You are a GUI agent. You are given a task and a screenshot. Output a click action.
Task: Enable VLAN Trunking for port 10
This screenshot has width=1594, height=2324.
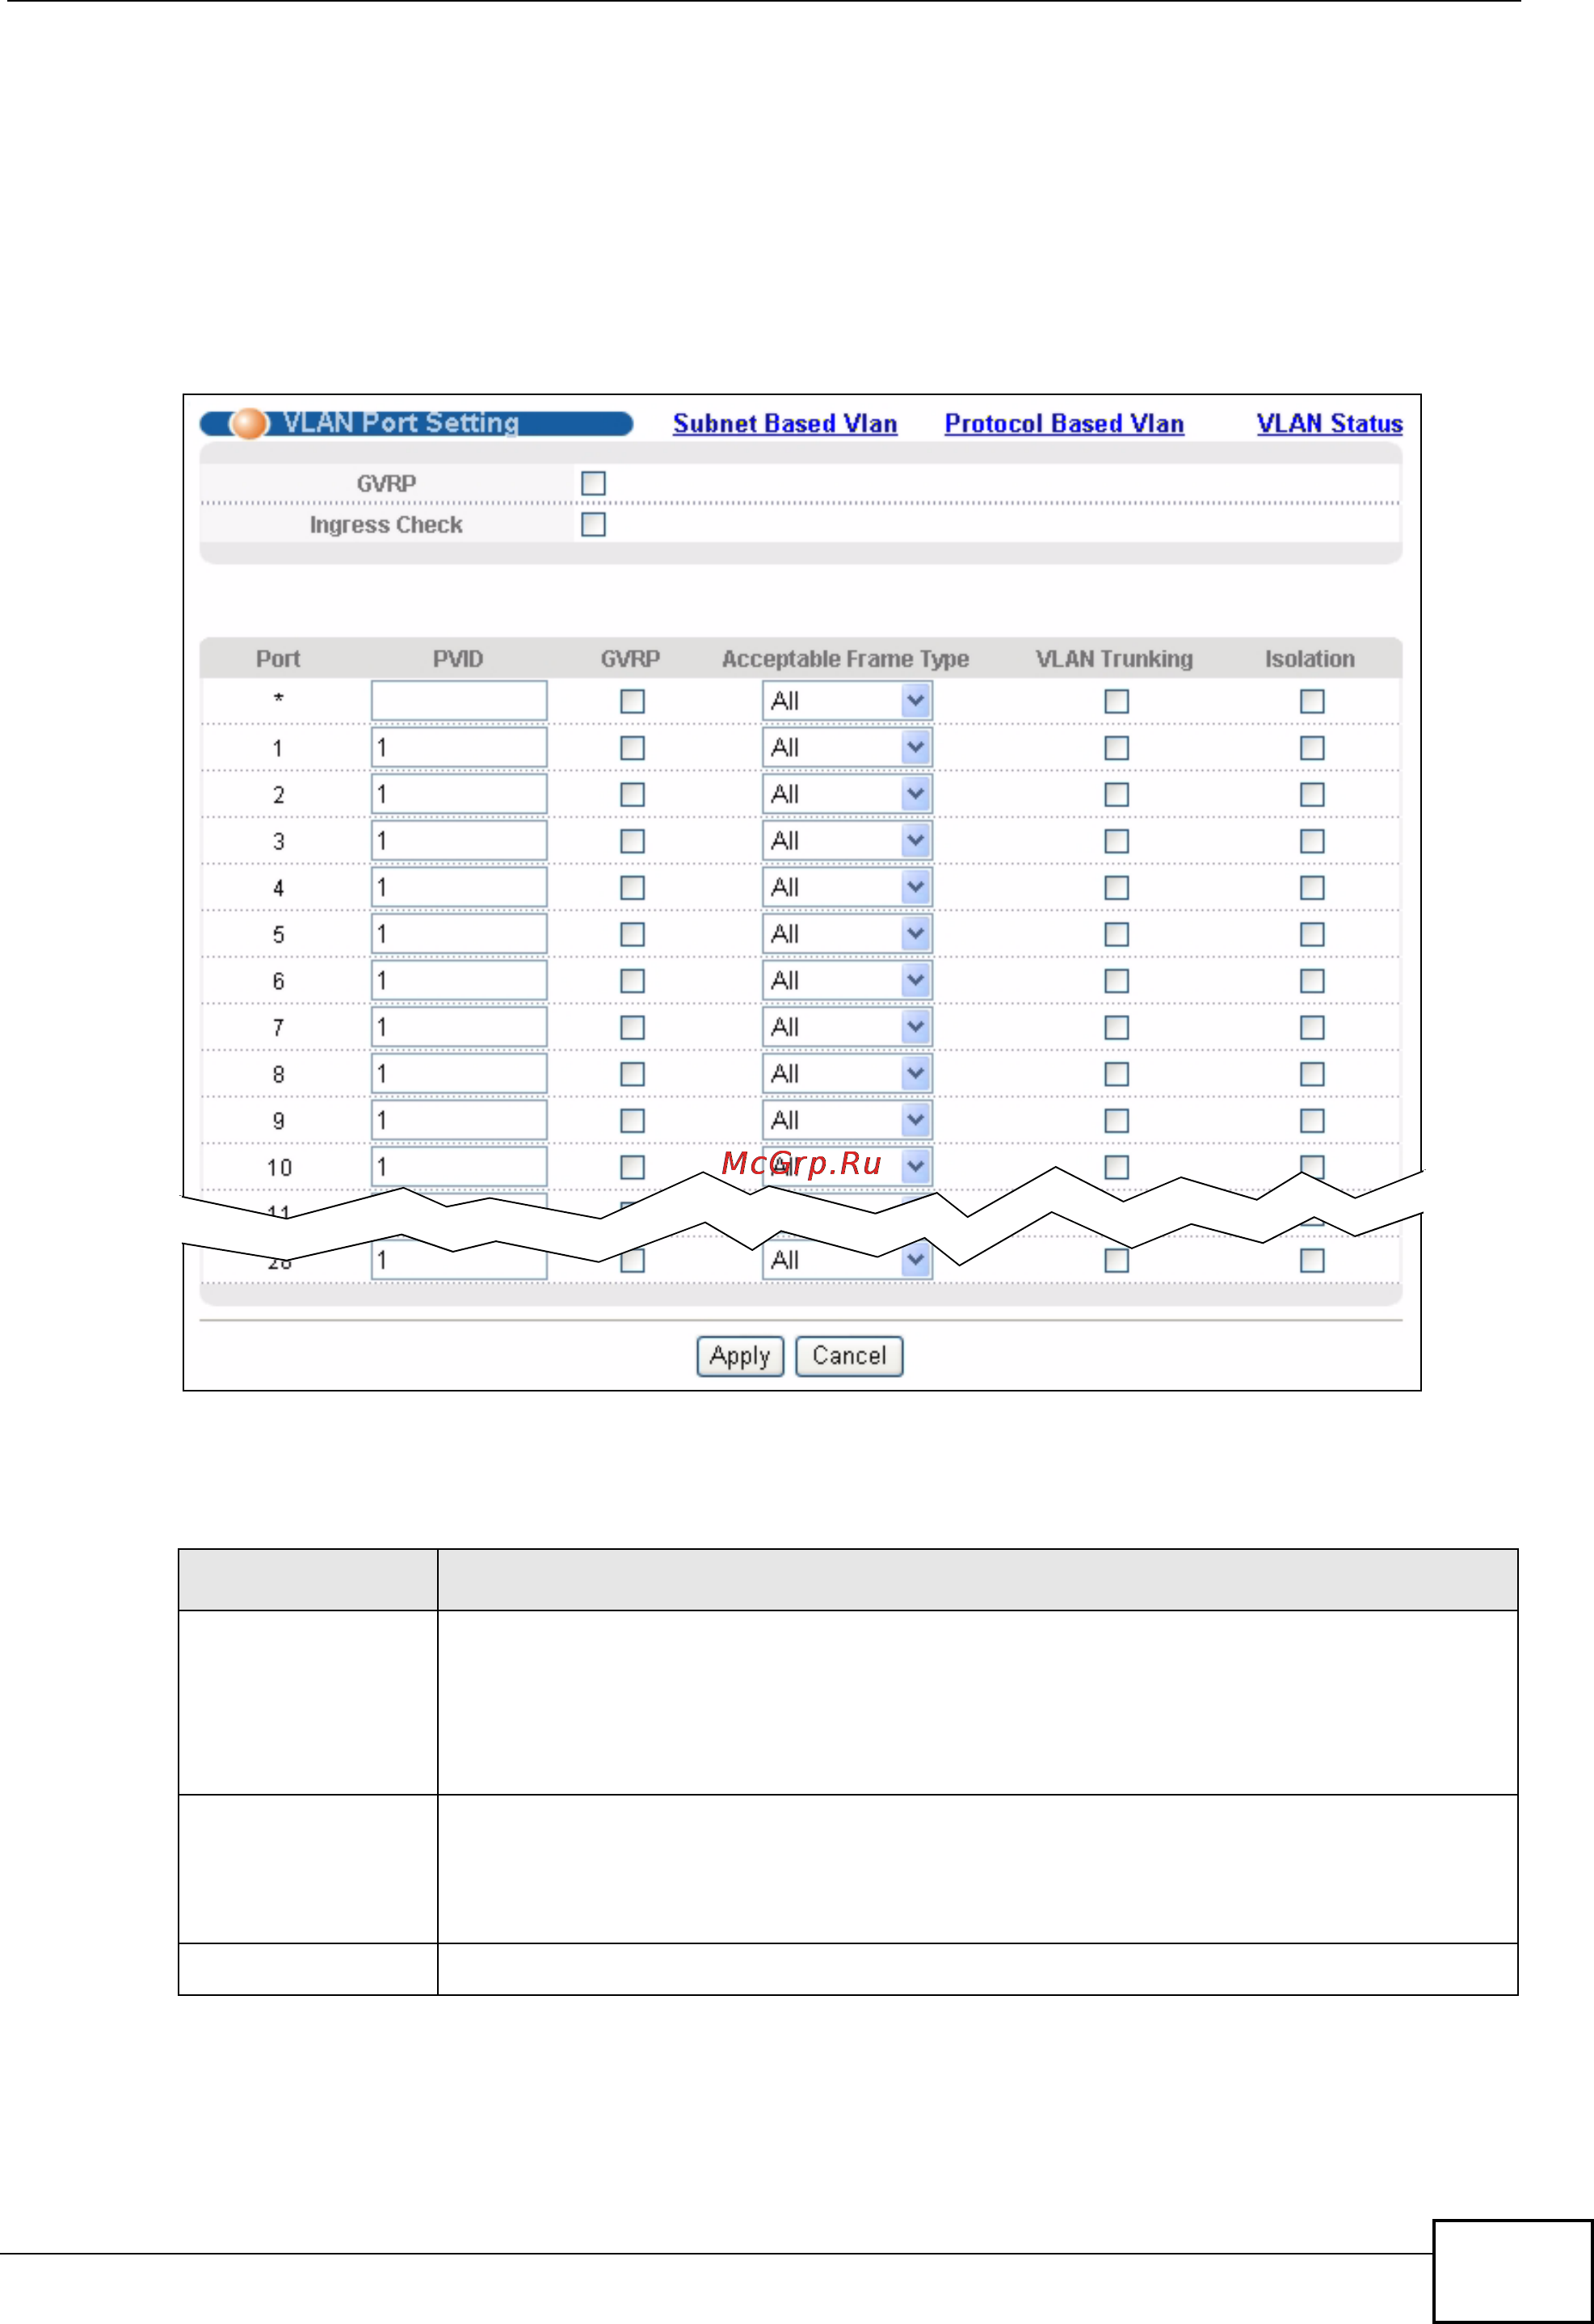point(1116,1167)
